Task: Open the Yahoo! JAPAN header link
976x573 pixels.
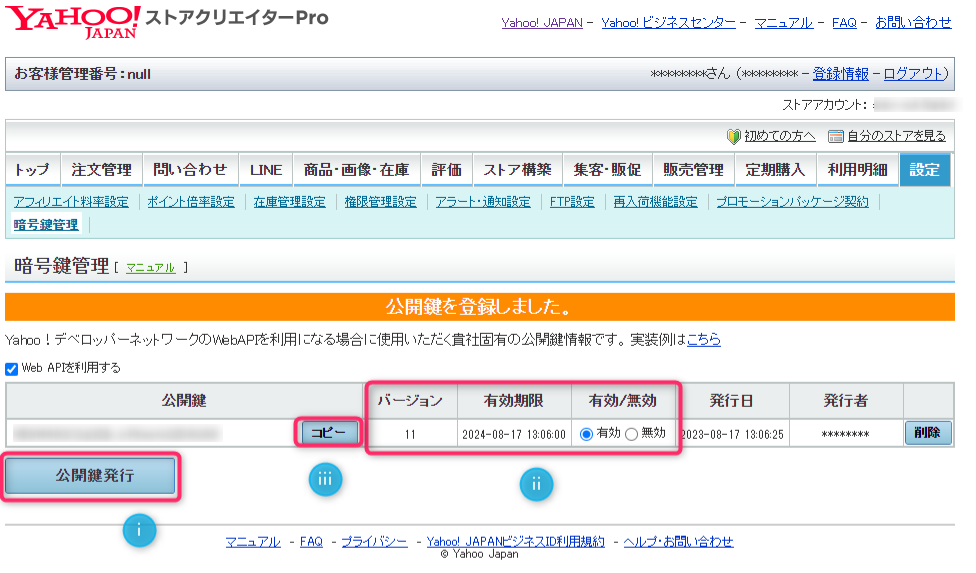Action: [542, 23]
